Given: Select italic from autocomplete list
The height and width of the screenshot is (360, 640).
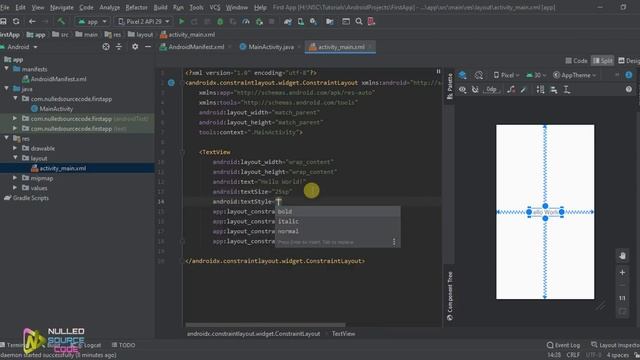Looking at the screenshot, I should [x=338, y=221].
